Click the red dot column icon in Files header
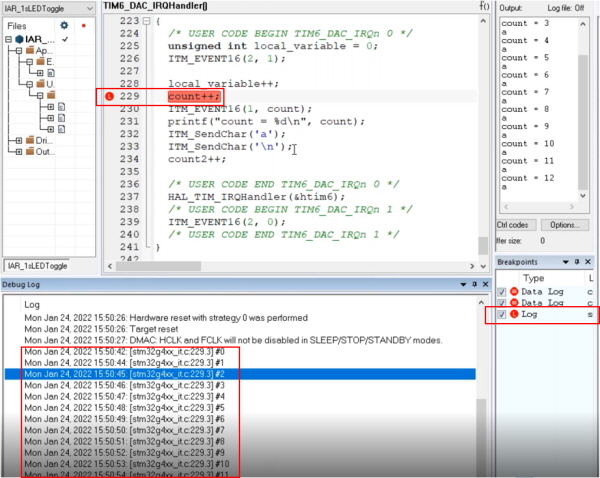The image size is (600, 478). point(84,26)
